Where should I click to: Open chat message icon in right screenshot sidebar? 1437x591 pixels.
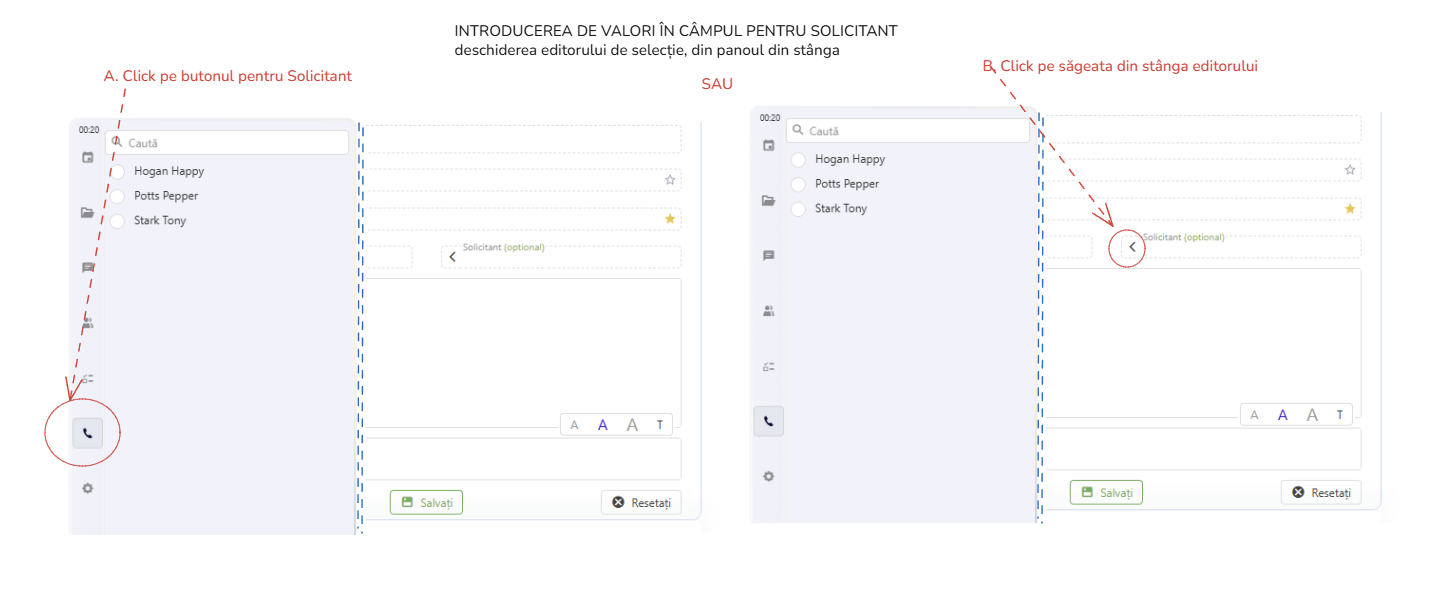[768, 256]
